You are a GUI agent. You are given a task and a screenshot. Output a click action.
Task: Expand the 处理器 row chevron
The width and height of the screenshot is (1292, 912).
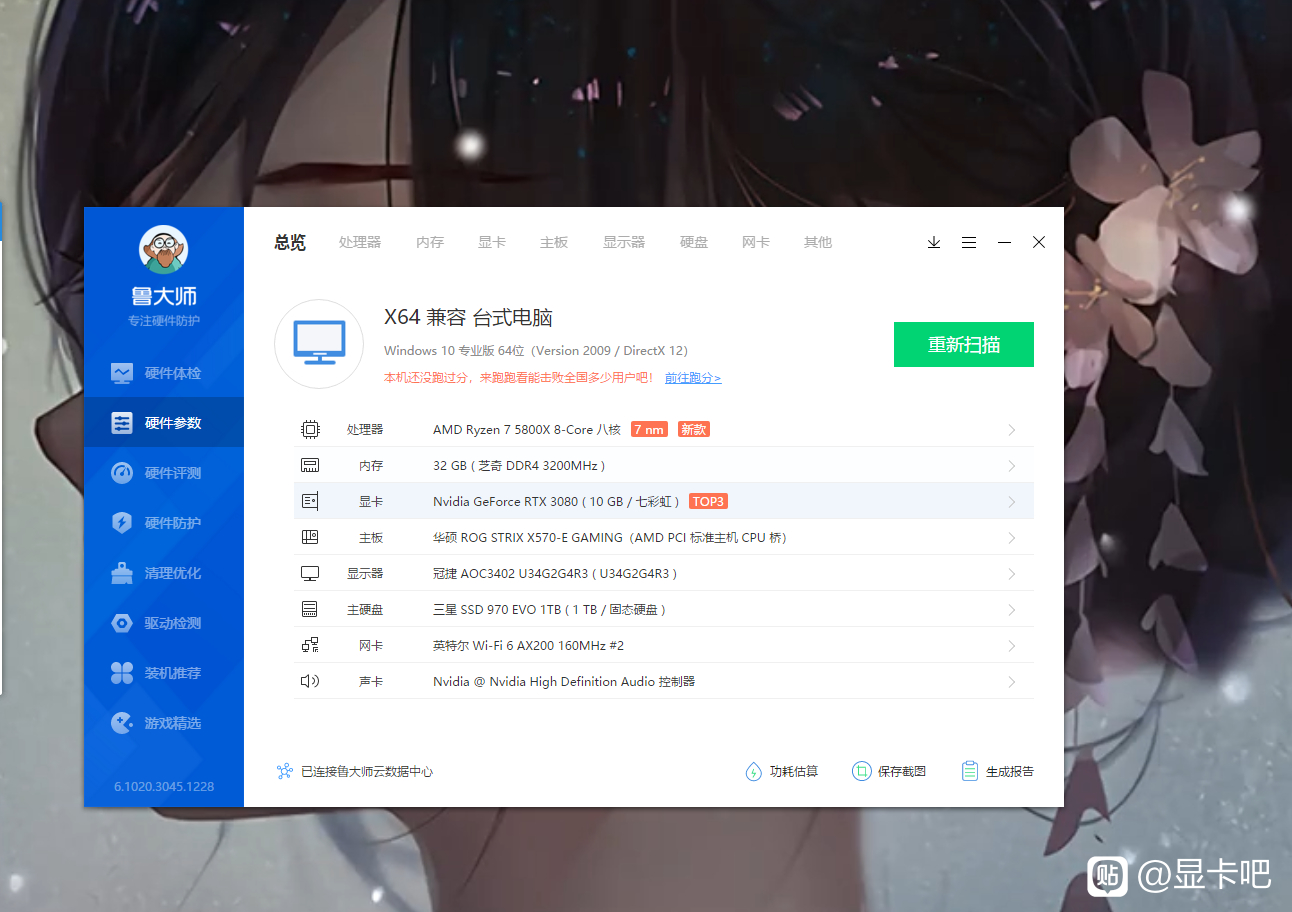point(1012,430)
